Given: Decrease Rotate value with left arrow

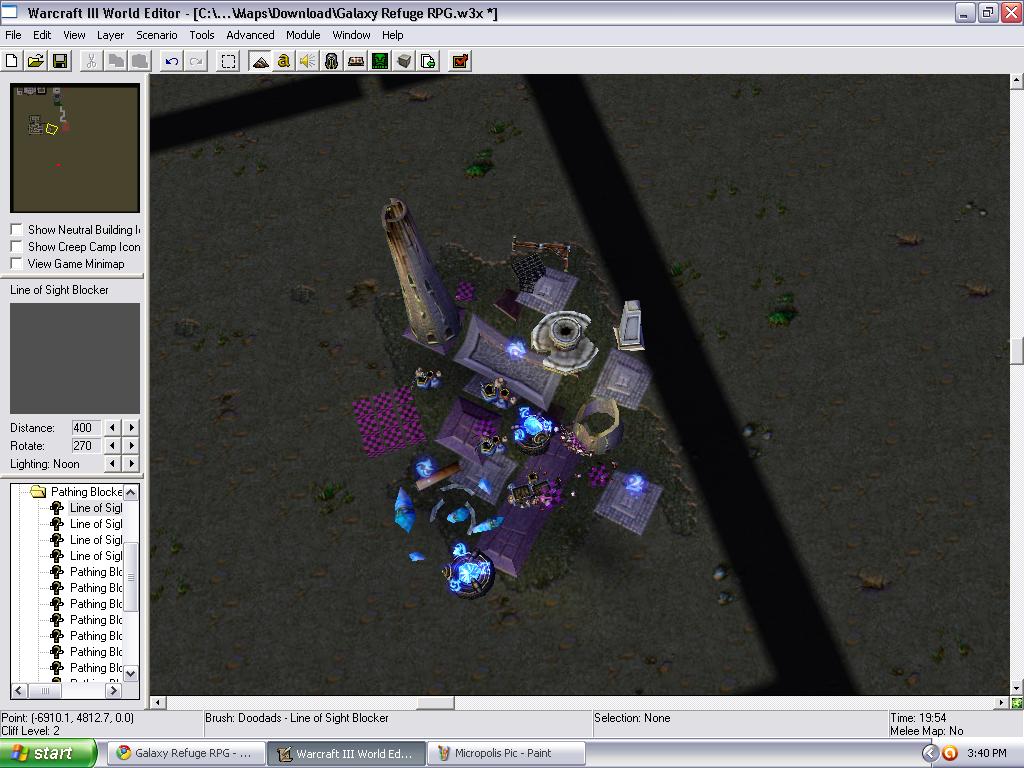Looking at the screenshot, I should (112, 445).
